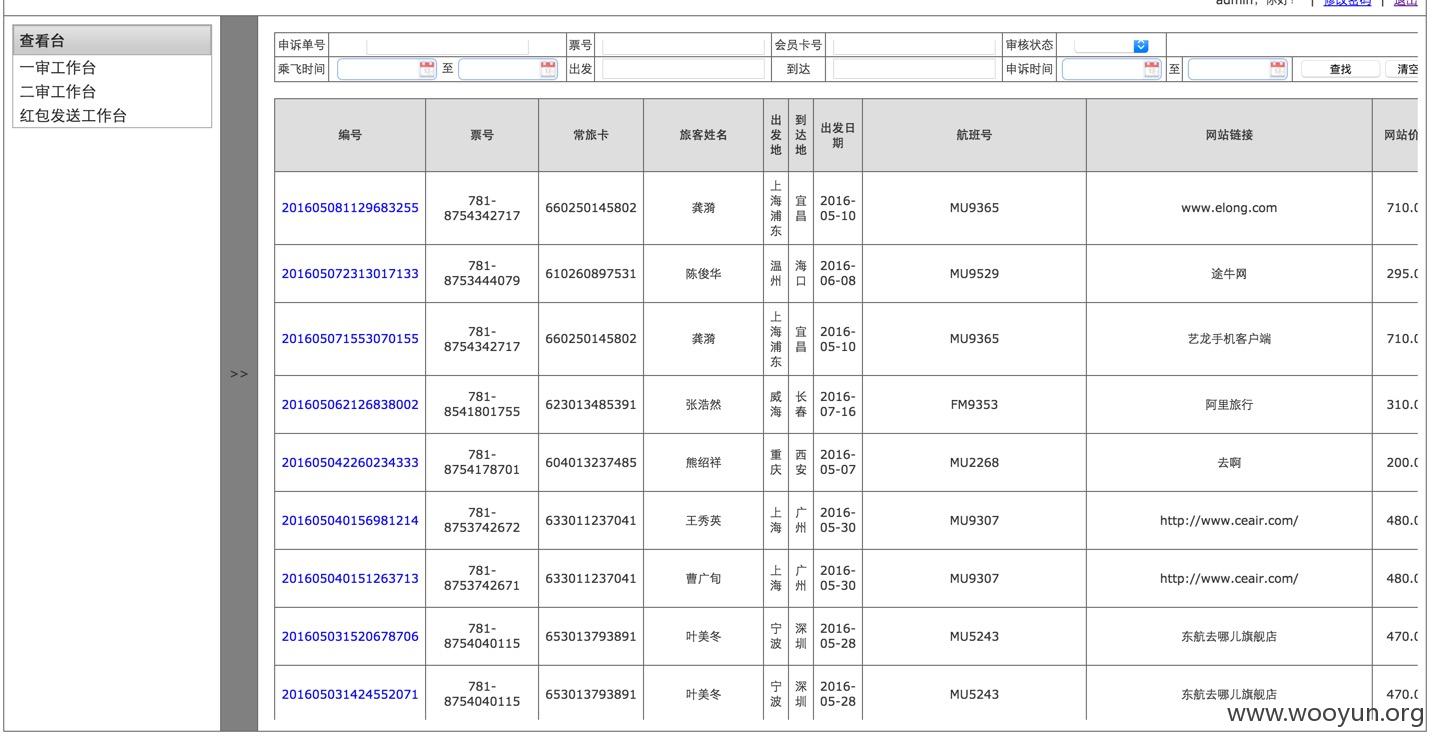This screenshot has height=742, width=1433.
Task: Select passenger name 王秀英
Action: 703,520
